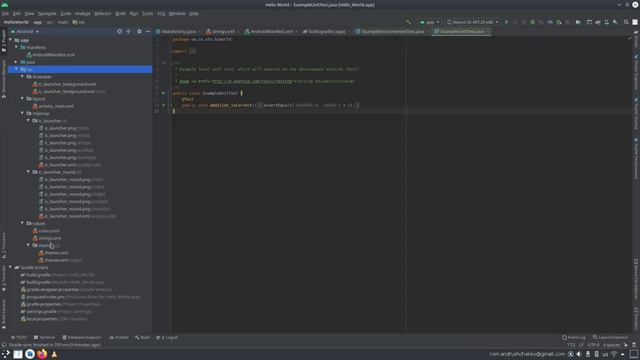Click the Debug app bug icon
This screenshot has height=360, width=640.
pyautogui.click(x=532, y=22)
